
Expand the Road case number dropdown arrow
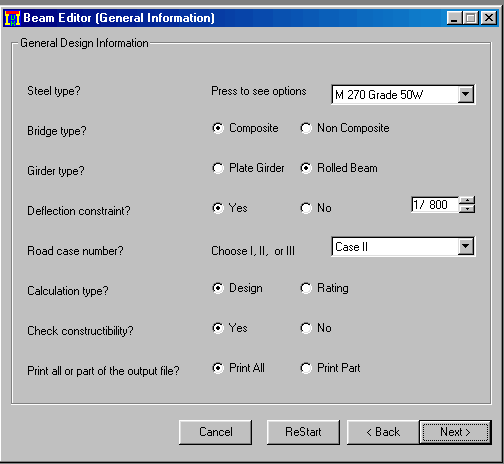pos(466,247)
